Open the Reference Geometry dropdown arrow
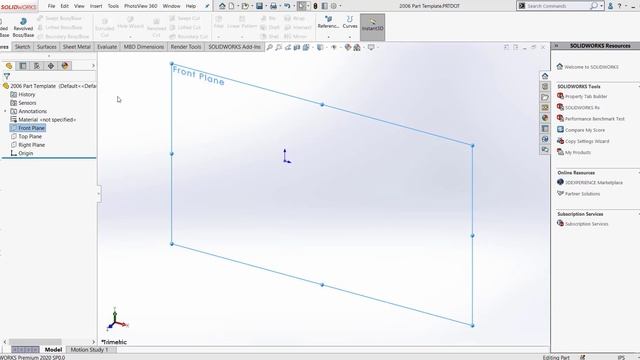The height and width of the screenshot is (360, 640). [x=328, y=37]
